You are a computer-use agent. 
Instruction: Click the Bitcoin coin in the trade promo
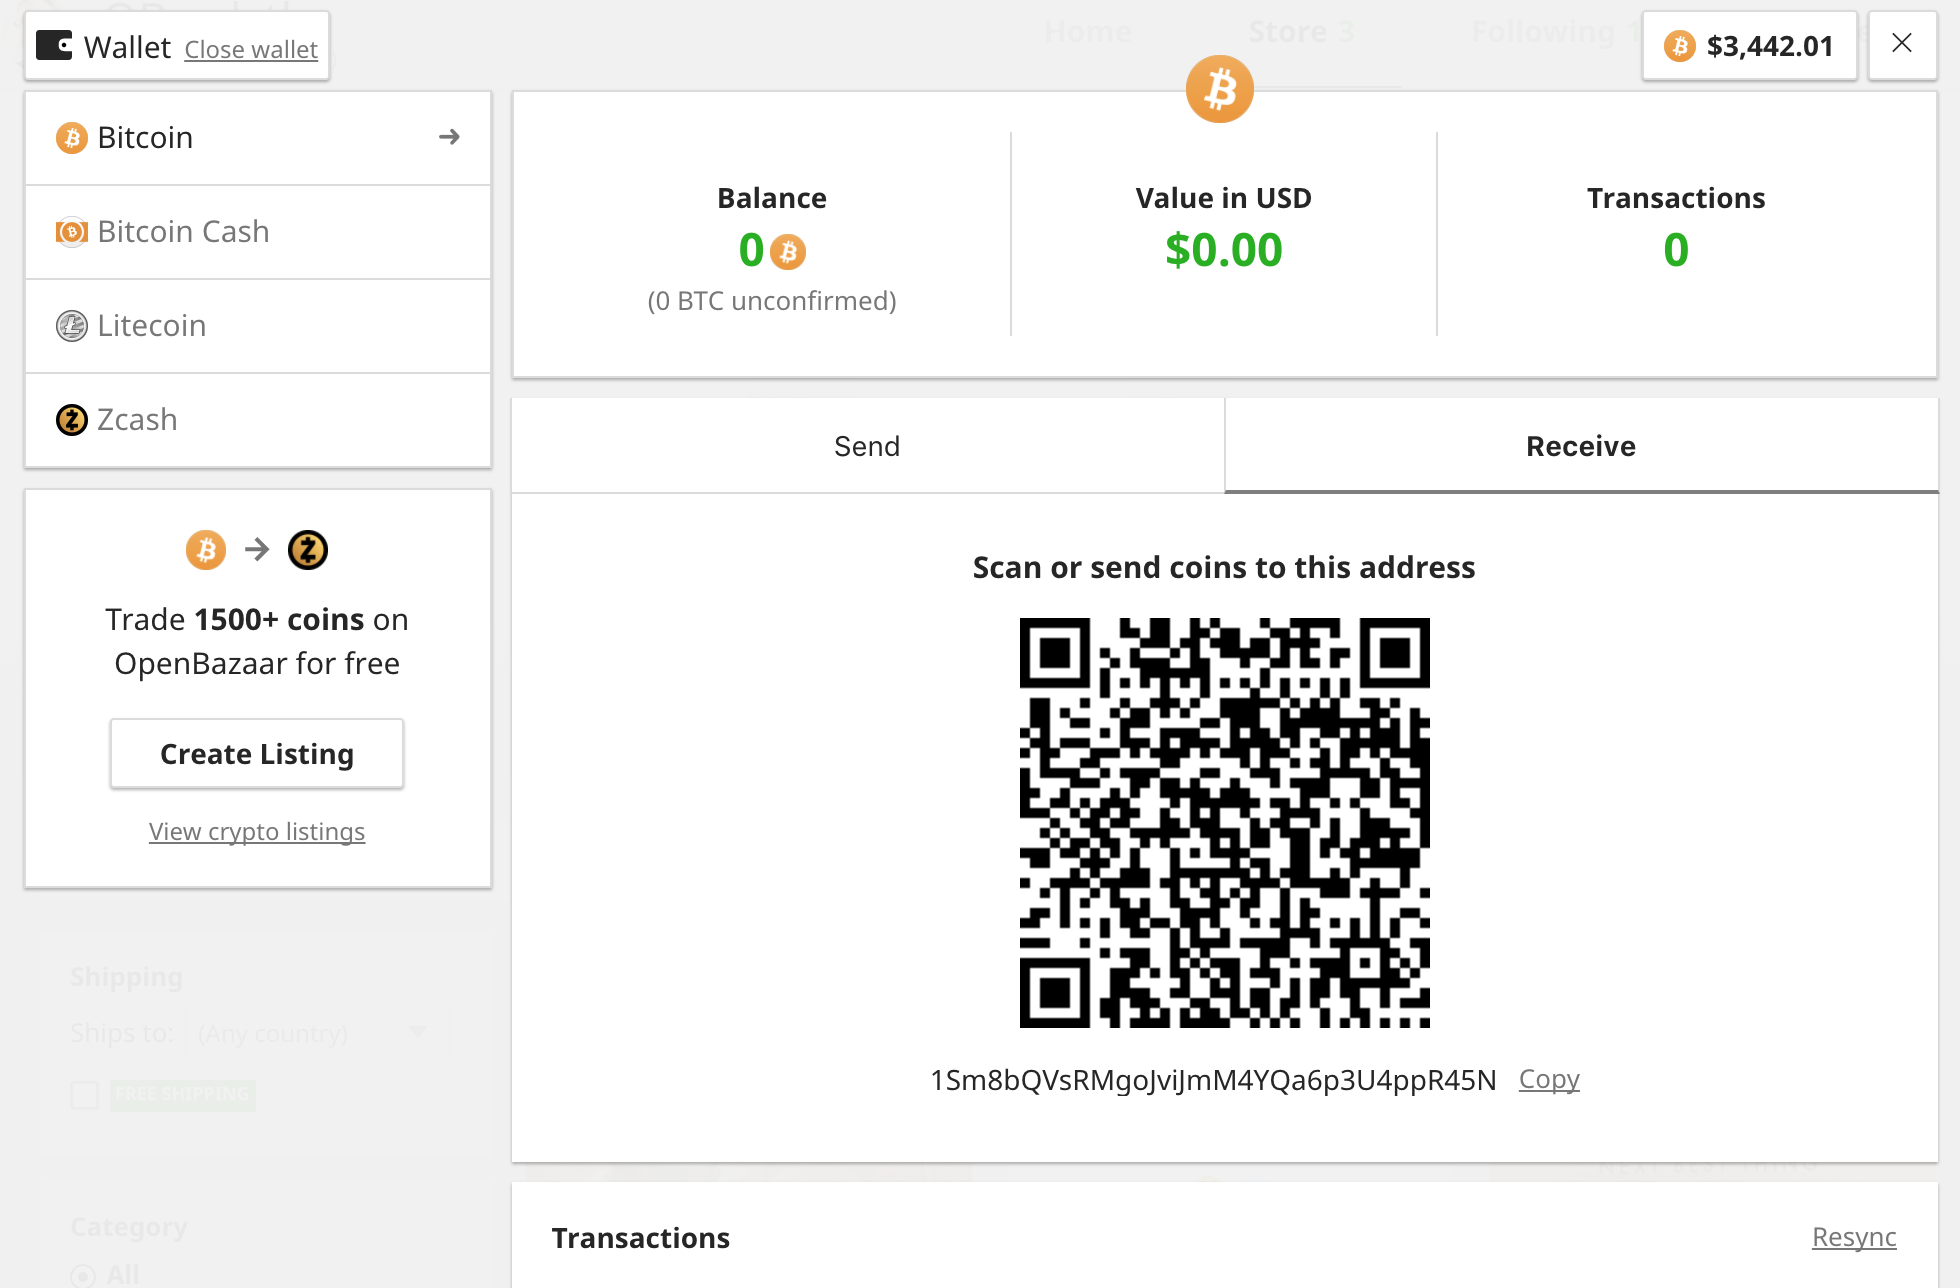pos(206,549)
